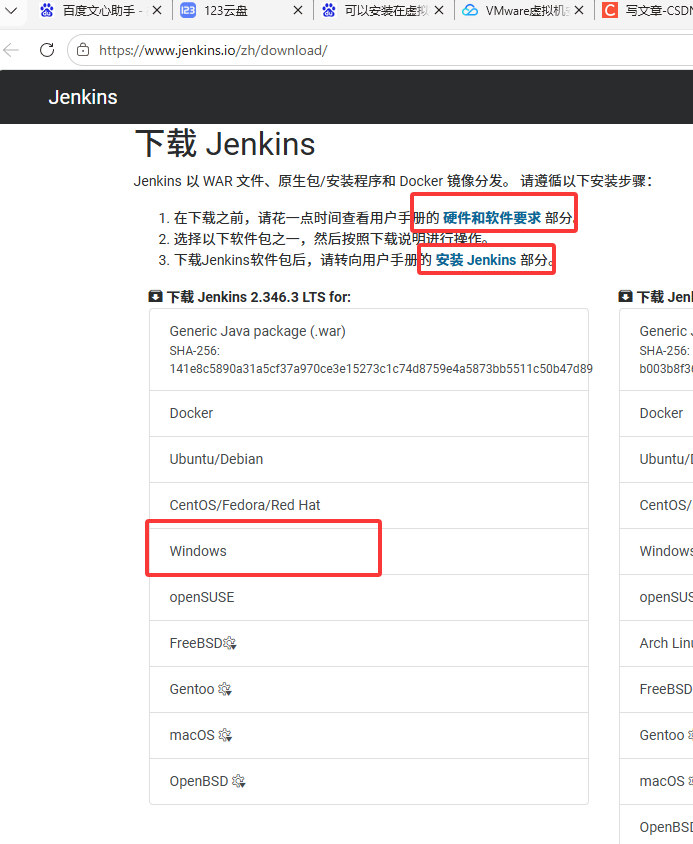The height and width of the screenshot is (844, 693).
Task: Click the download icon before 下载 Jenkins 2.346.3 LTS
Action: 156,297
